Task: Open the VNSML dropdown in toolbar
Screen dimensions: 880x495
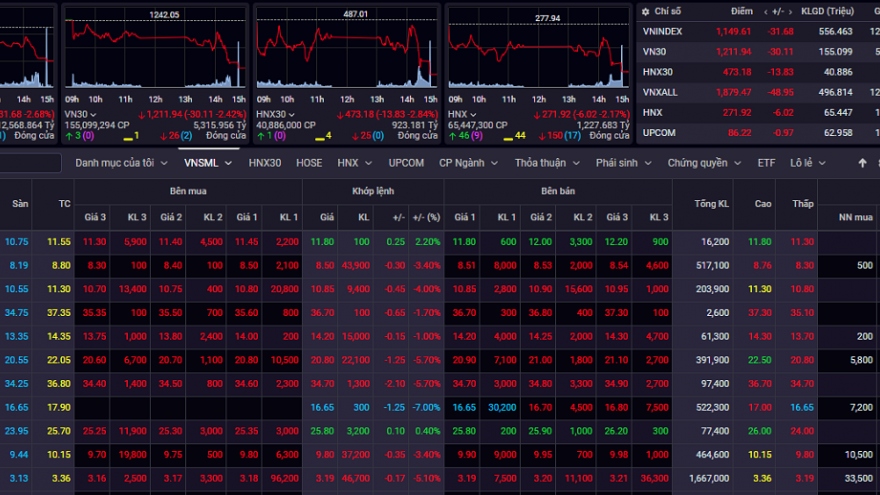Action: pyautogui.click(x=208, y=163)
